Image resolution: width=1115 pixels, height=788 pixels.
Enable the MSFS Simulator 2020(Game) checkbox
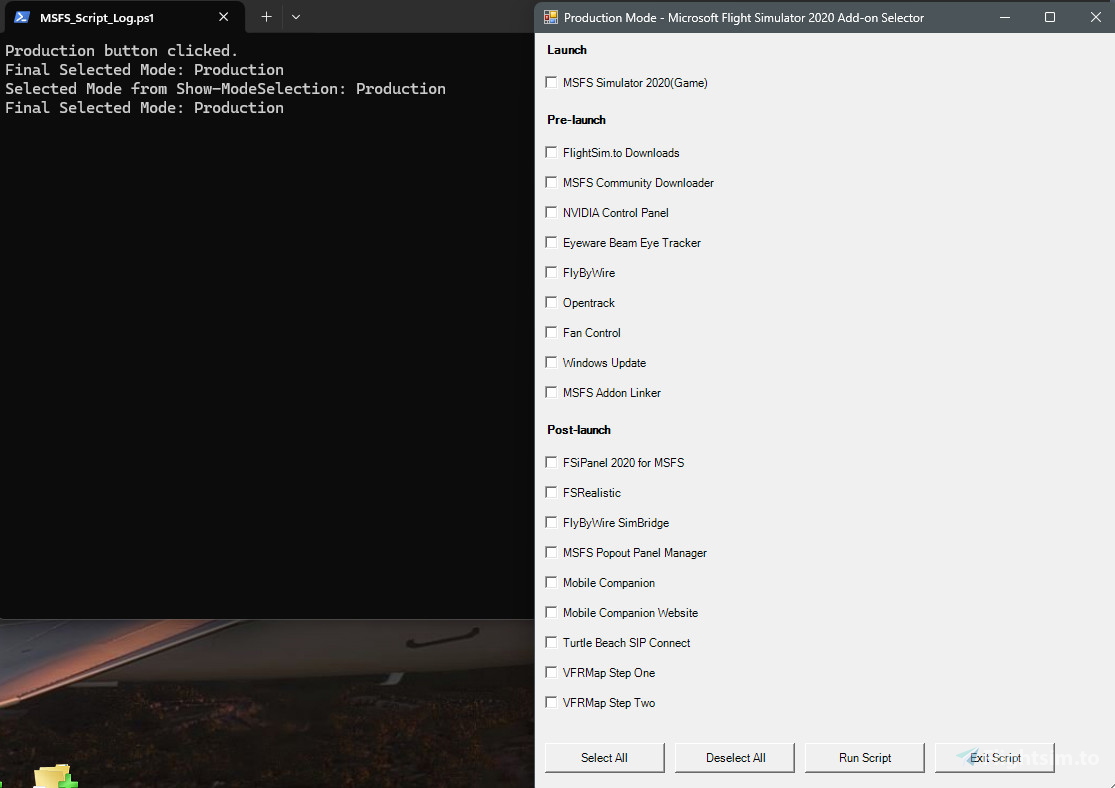(x=551, y=82)
